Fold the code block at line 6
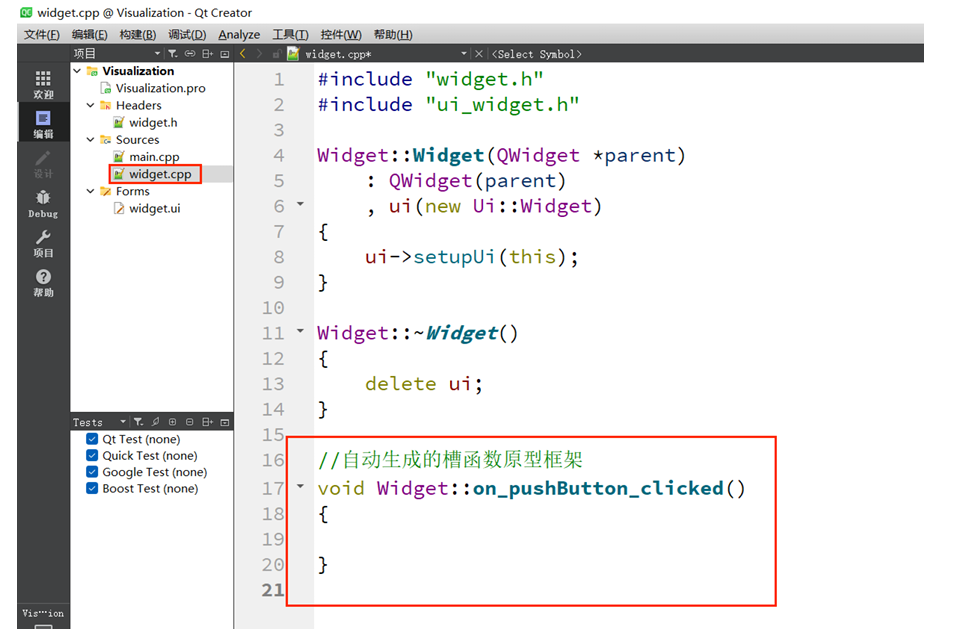This screenshot has height=636, width=960. click(301, 204)
